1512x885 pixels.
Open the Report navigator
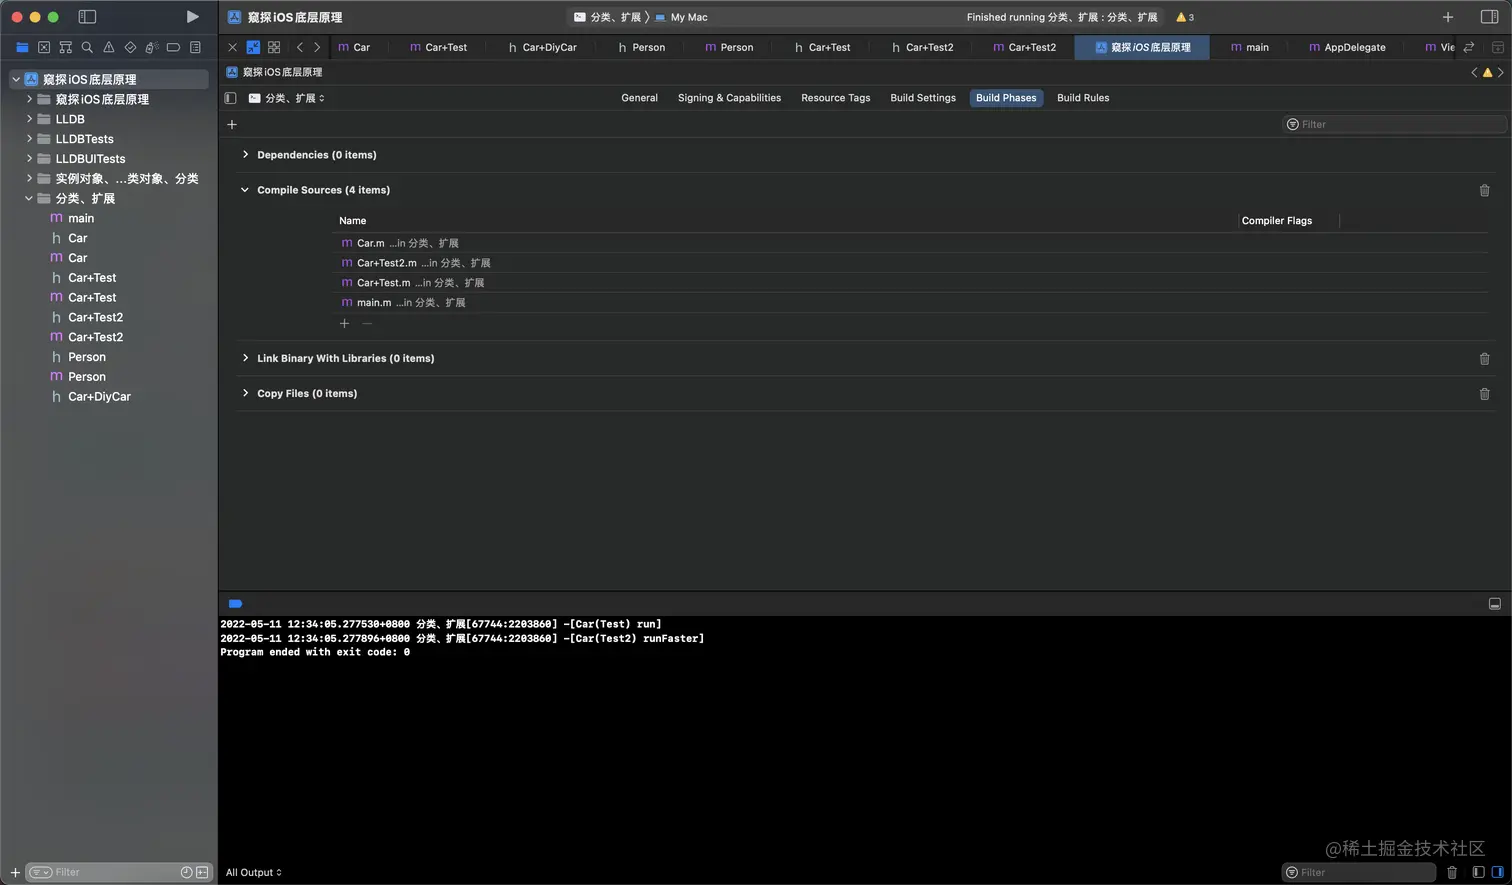195,47
